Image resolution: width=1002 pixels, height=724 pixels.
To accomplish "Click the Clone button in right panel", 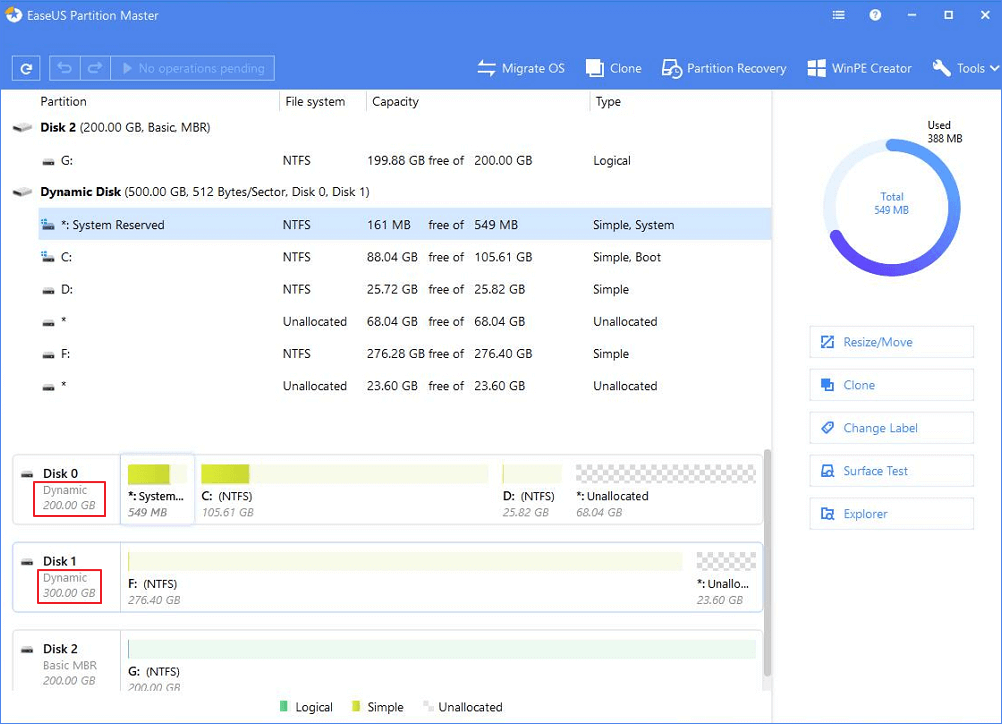I will tap(891, 385).
